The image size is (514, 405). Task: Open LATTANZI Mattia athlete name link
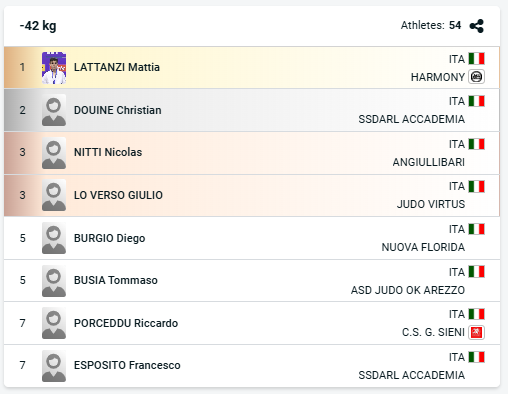coord(117,67)
